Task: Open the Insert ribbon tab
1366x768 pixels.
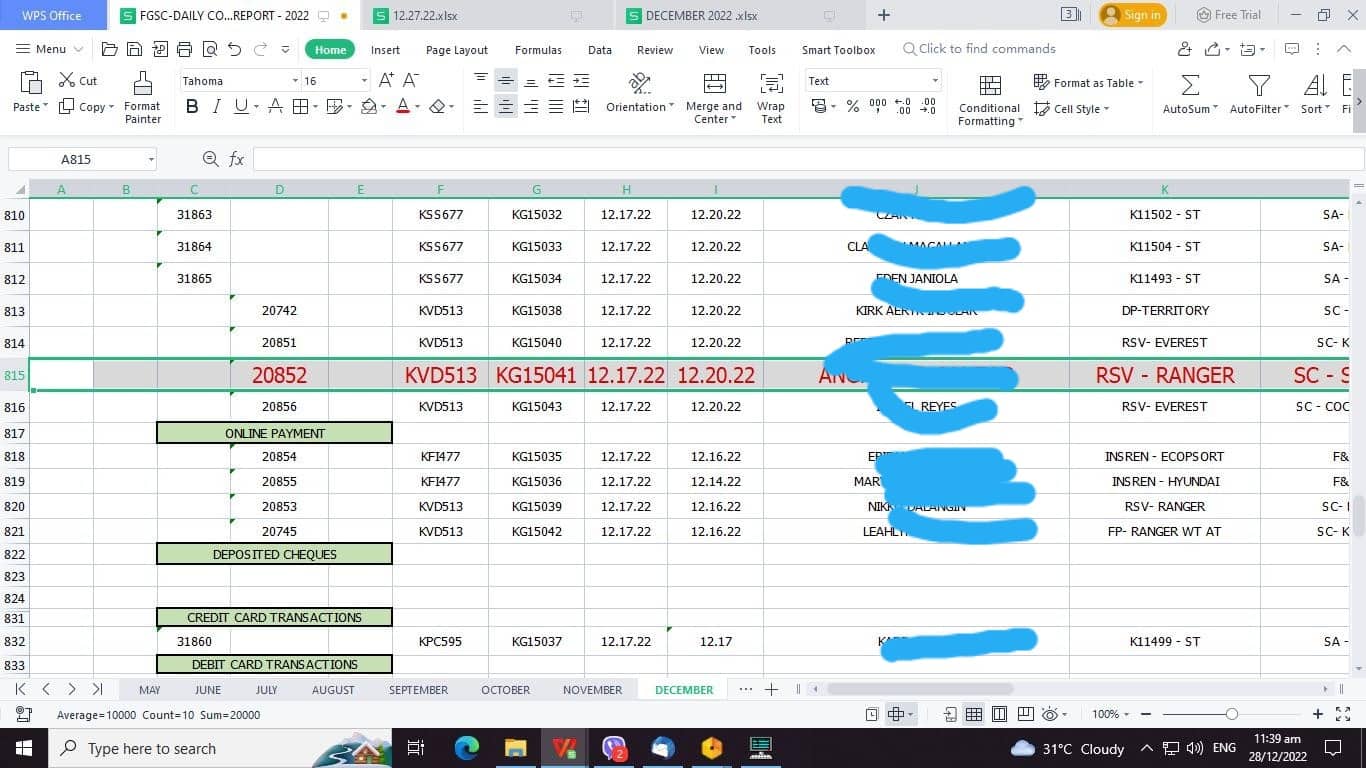Action: click(385, 50)
